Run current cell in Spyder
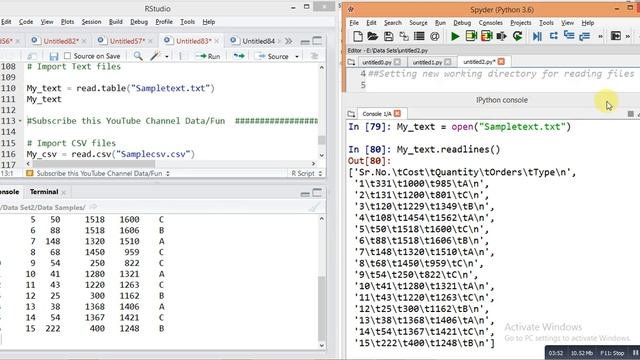The height and width of the screenshot is (360, 640). (x=471, y=36)
